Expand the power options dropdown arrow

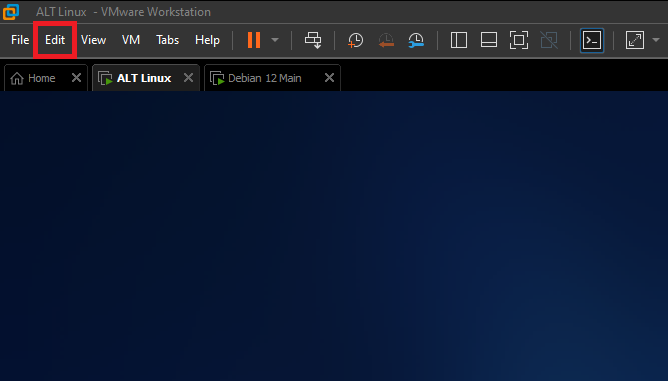click(x=275, y=40)
